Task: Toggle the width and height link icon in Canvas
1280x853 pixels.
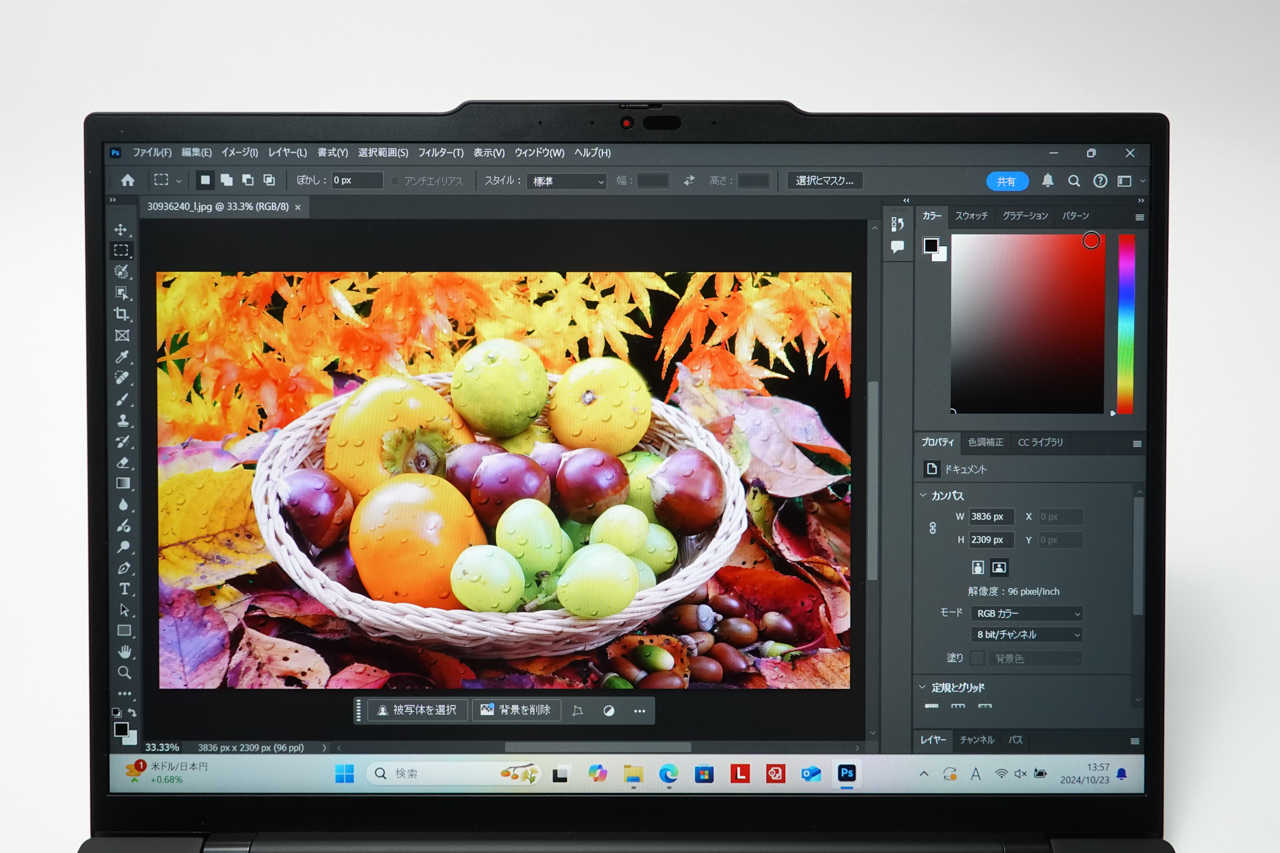Action: point(933,528)
